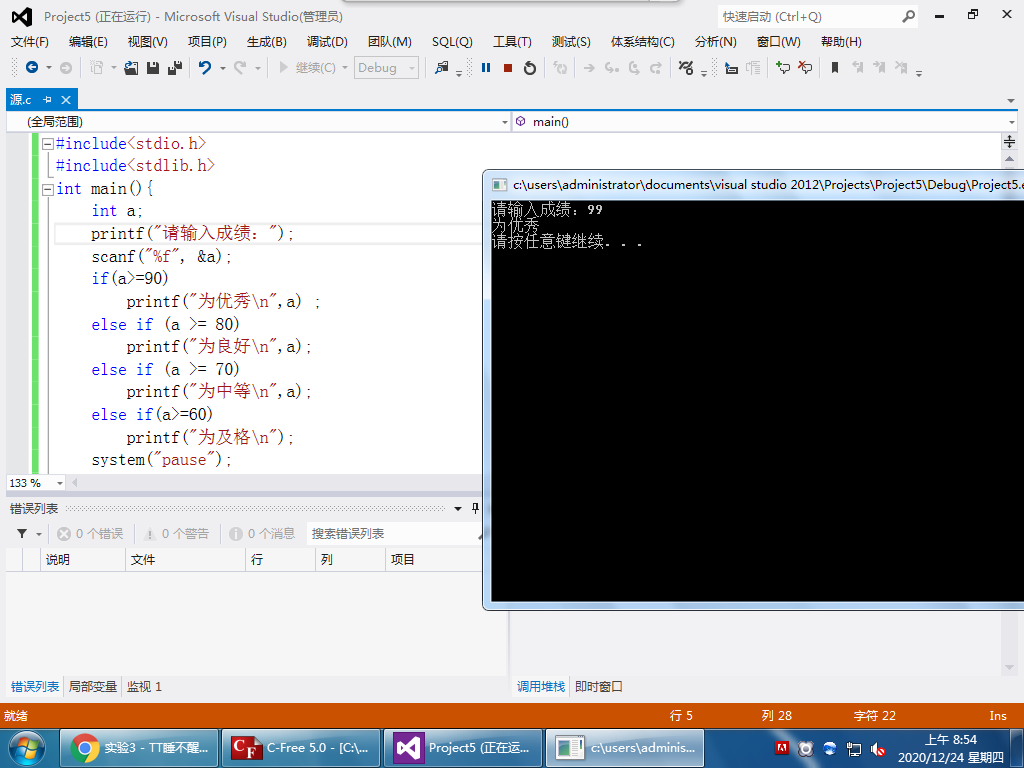Switch to Chrome 实验3 taskbar item
Screen dimensions: 1024x768
click(x=139, y=748)
